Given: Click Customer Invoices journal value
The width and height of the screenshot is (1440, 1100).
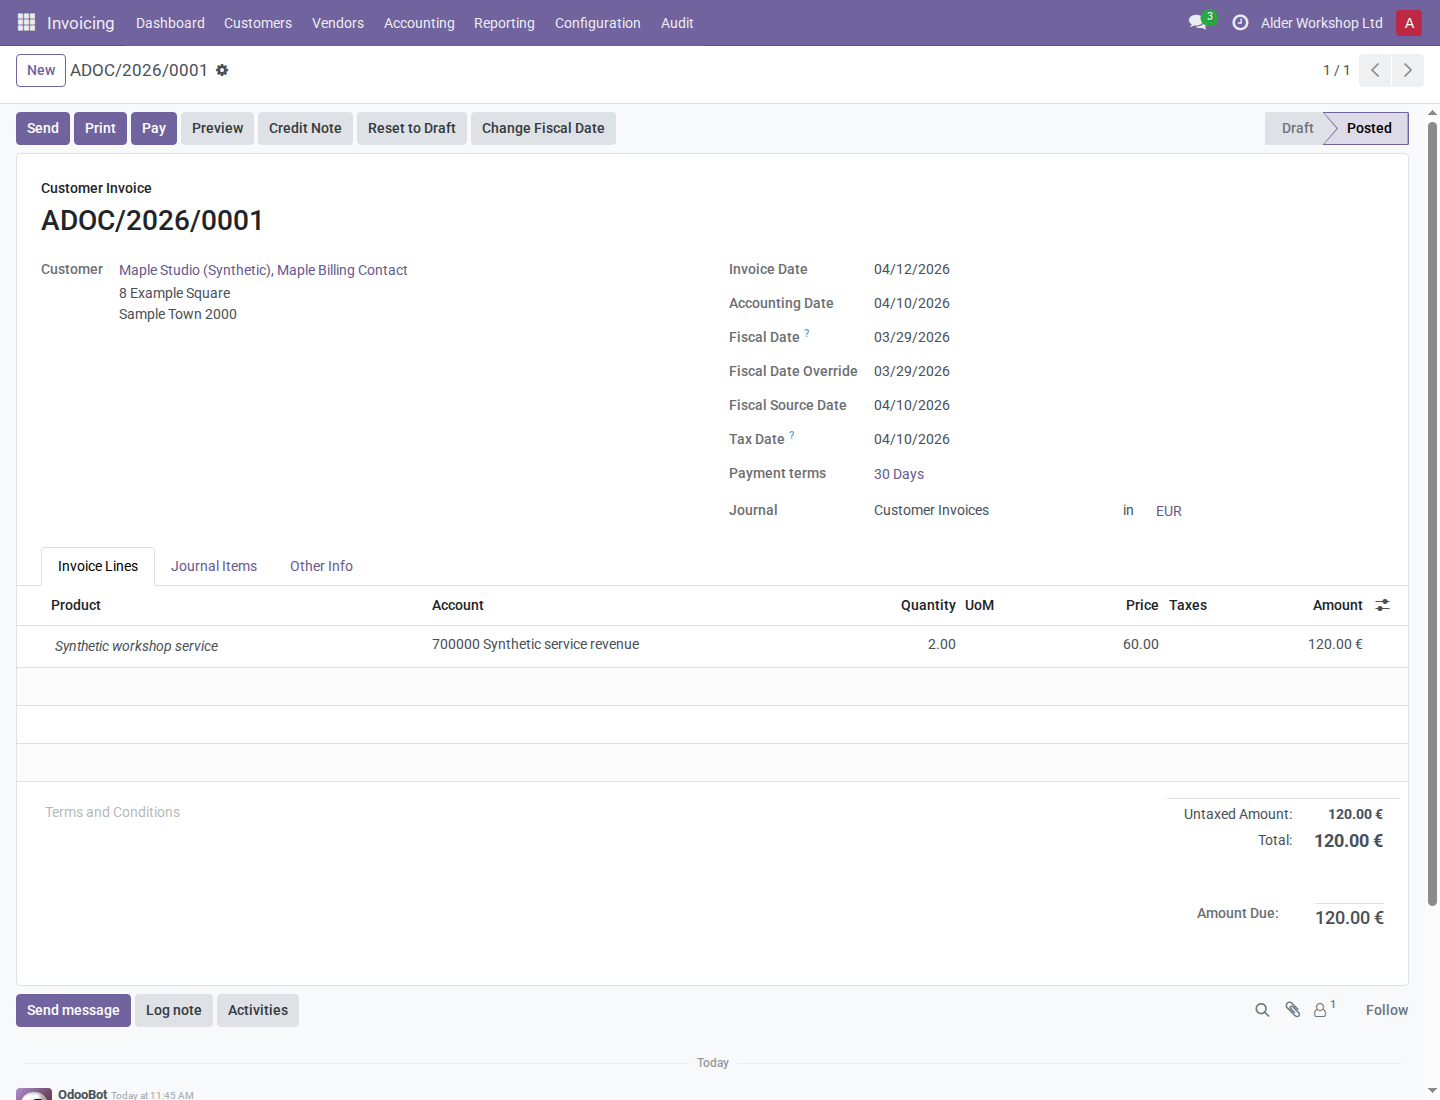Looking at the screenshot, I should pyautogui.click(x=931, y=510).
